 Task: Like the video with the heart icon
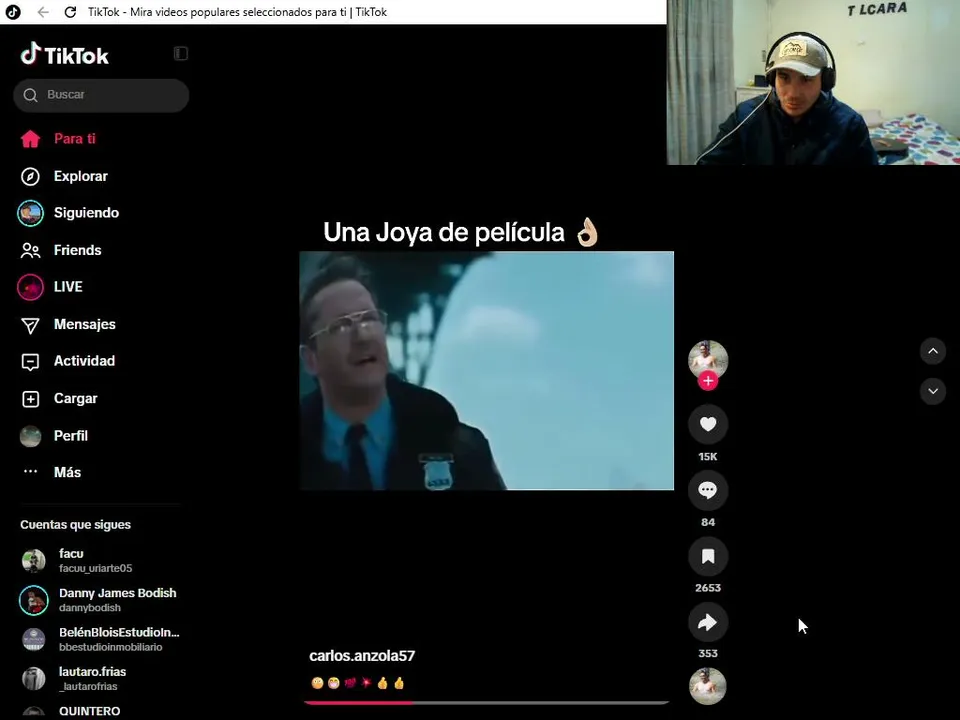(x=708, y=424)
